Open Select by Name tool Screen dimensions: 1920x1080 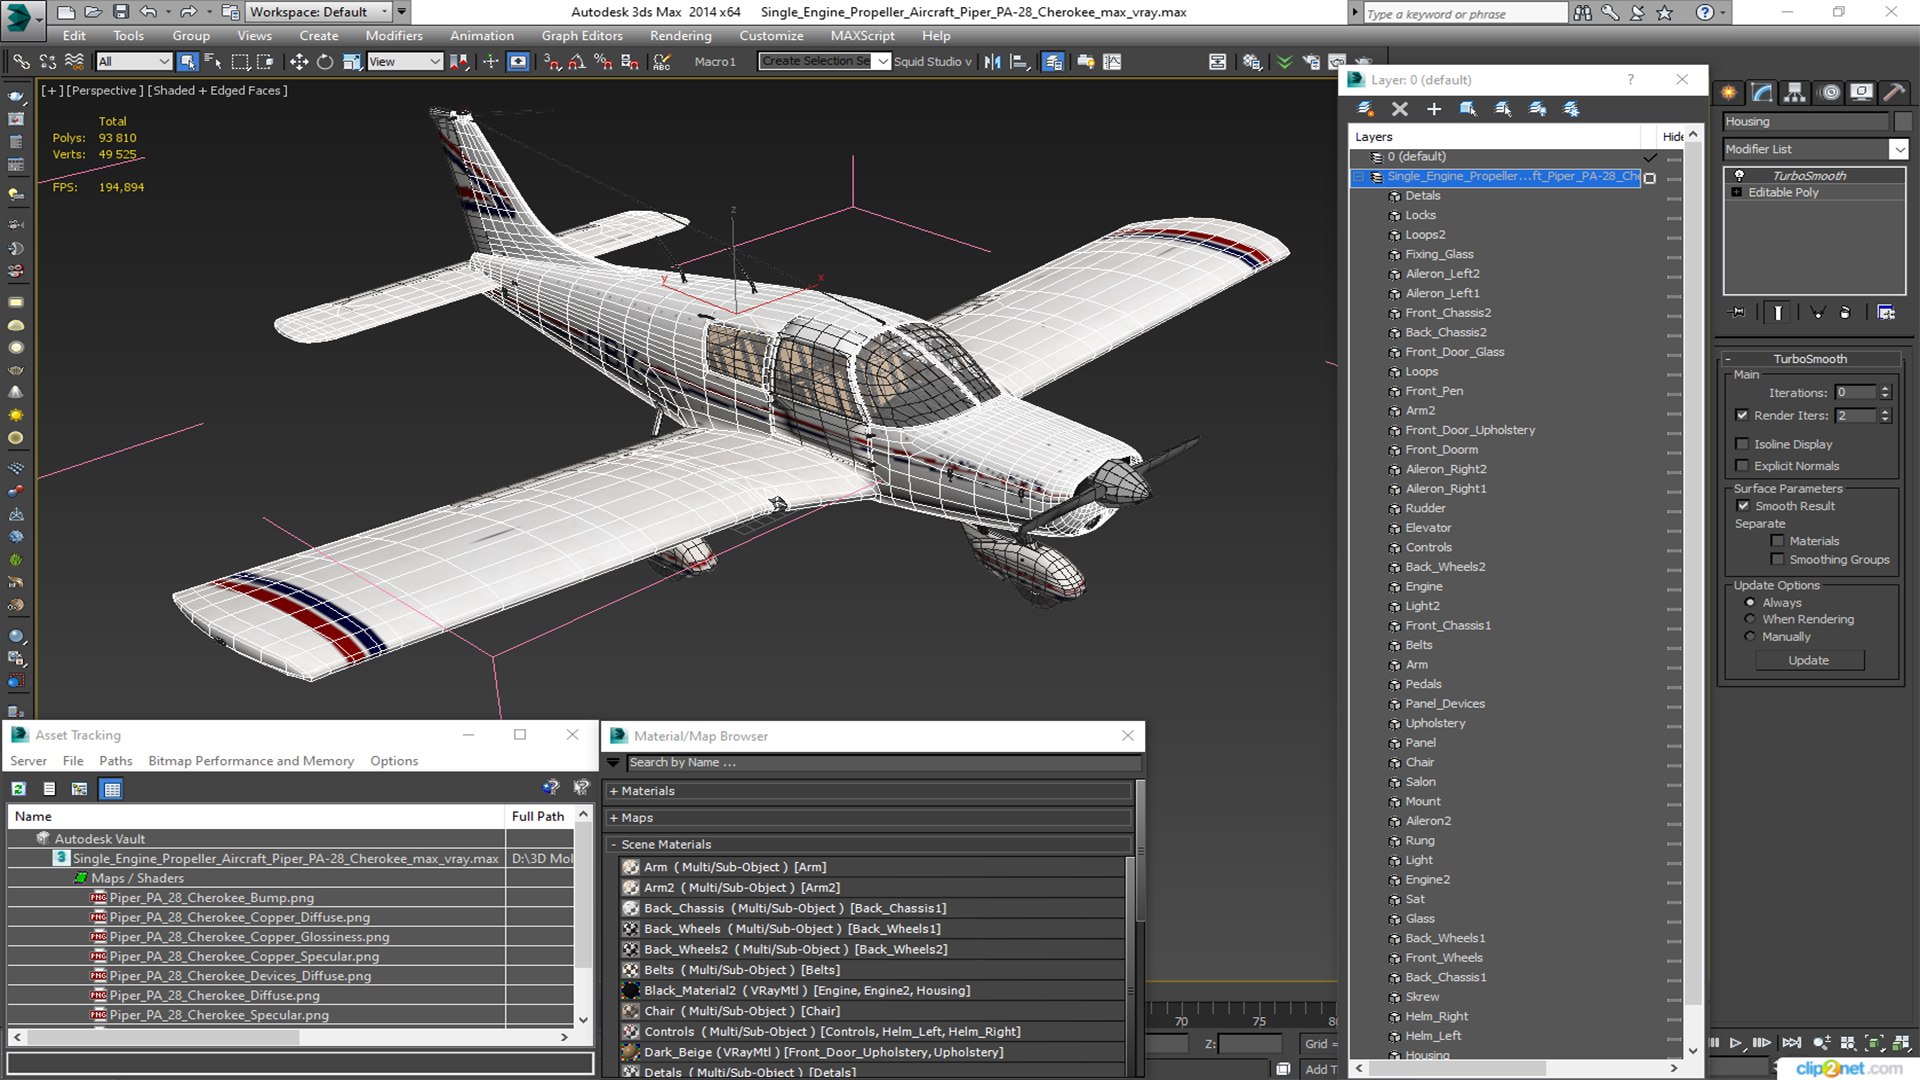coord(213,62)
